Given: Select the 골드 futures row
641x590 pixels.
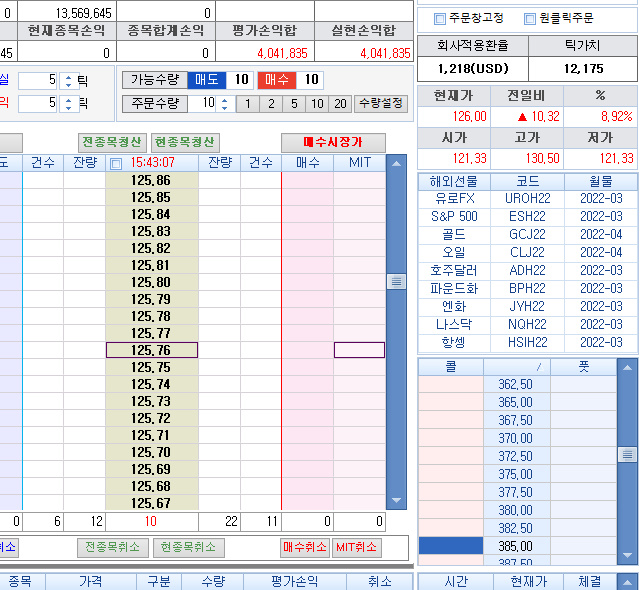Looking at the screenshot, I should 527,235.
